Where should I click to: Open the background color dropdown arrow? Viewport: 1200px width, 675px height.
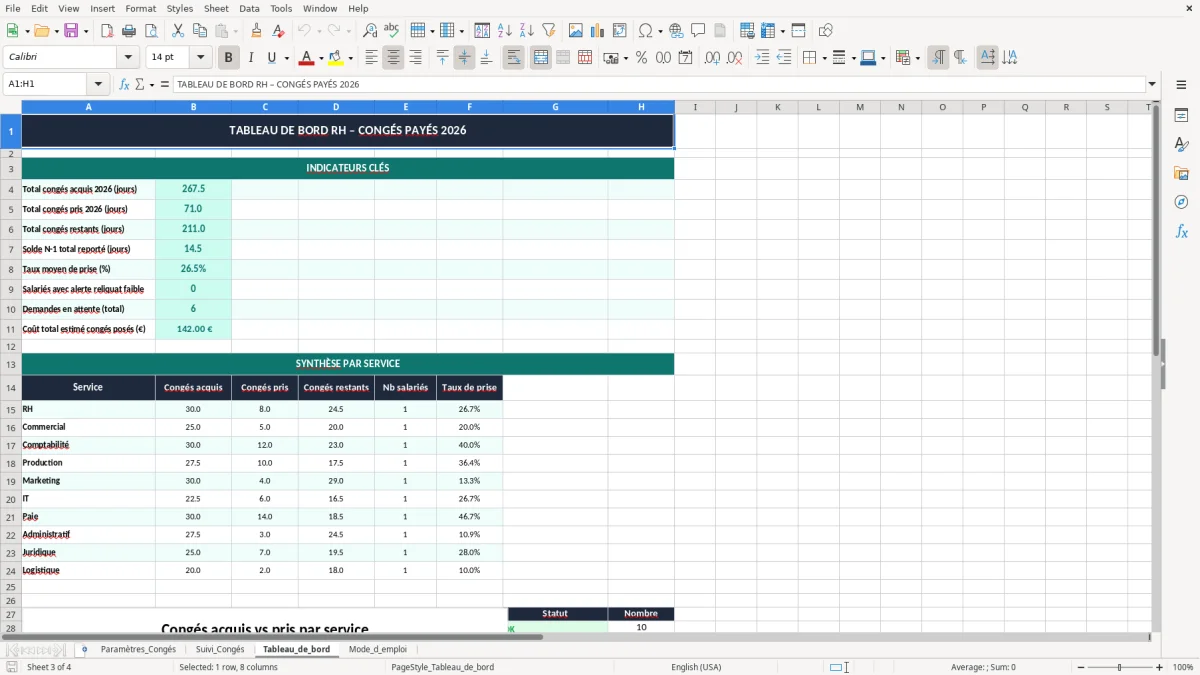click(x=350, y=58)
